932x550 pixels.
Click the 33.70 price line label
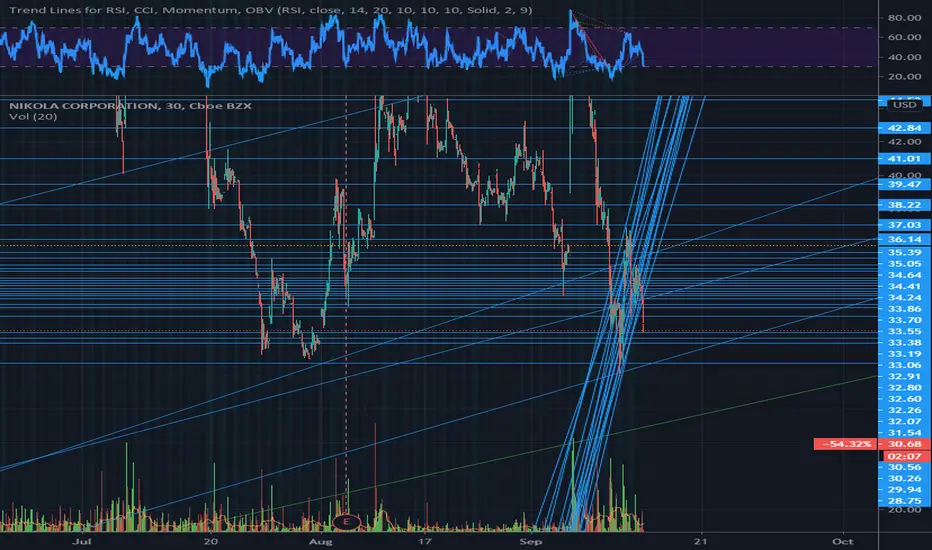904,320
